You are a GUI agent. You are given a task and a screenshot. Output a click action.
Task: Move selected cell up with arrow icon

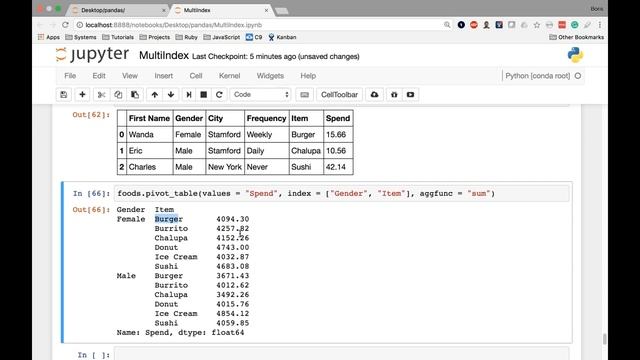click(155, 95)
